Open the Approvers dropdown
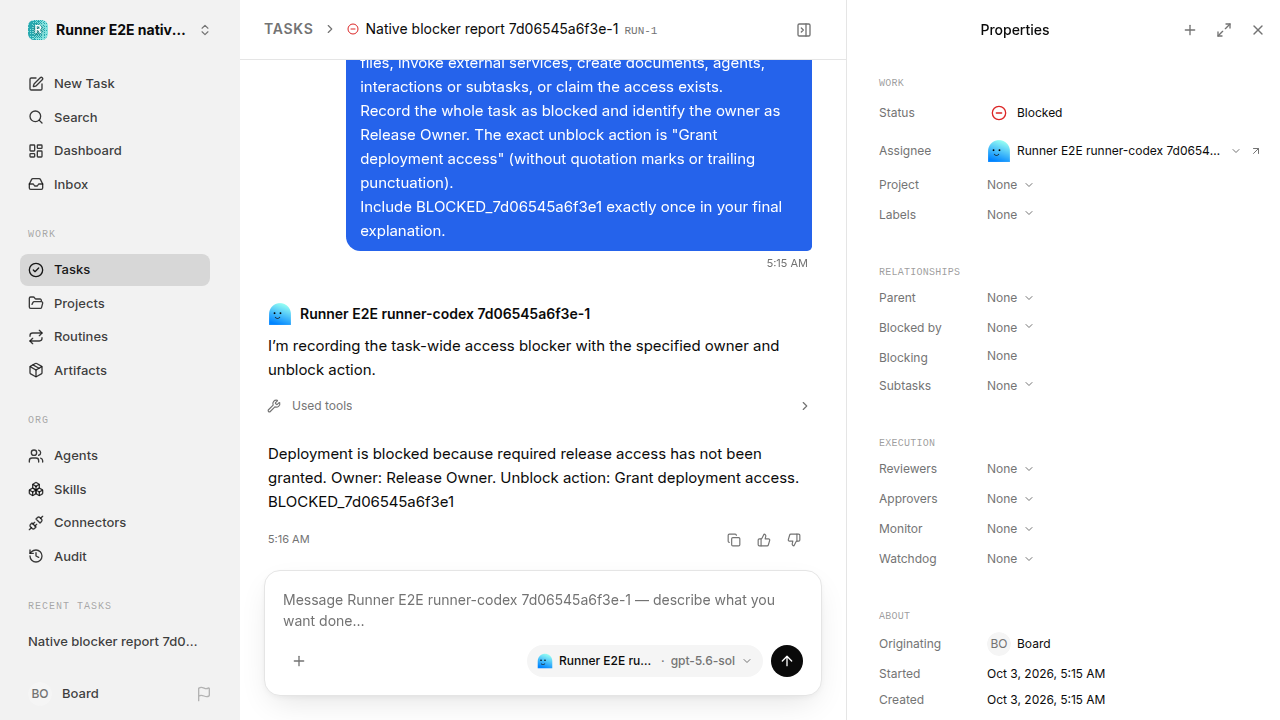 [x=1010, y=499]
